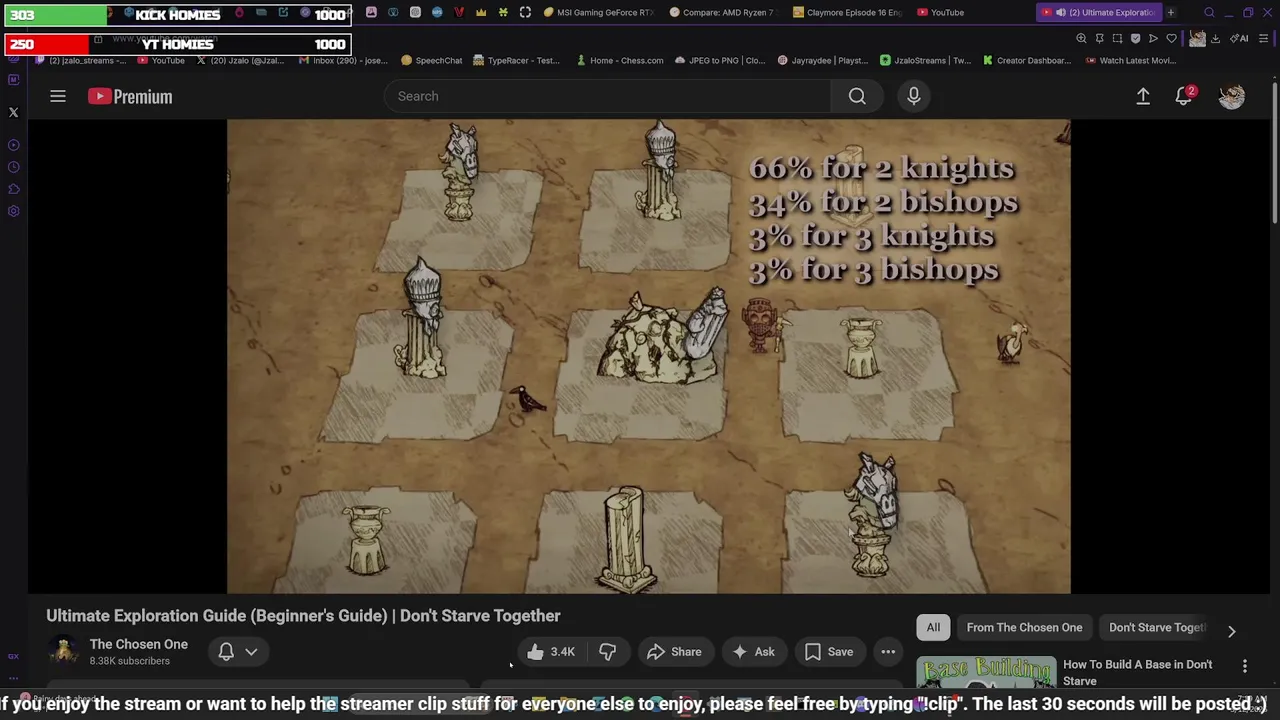Open a new browser tab with plus
Screen dimensions: 1280x720
[x=1171, y=12]
